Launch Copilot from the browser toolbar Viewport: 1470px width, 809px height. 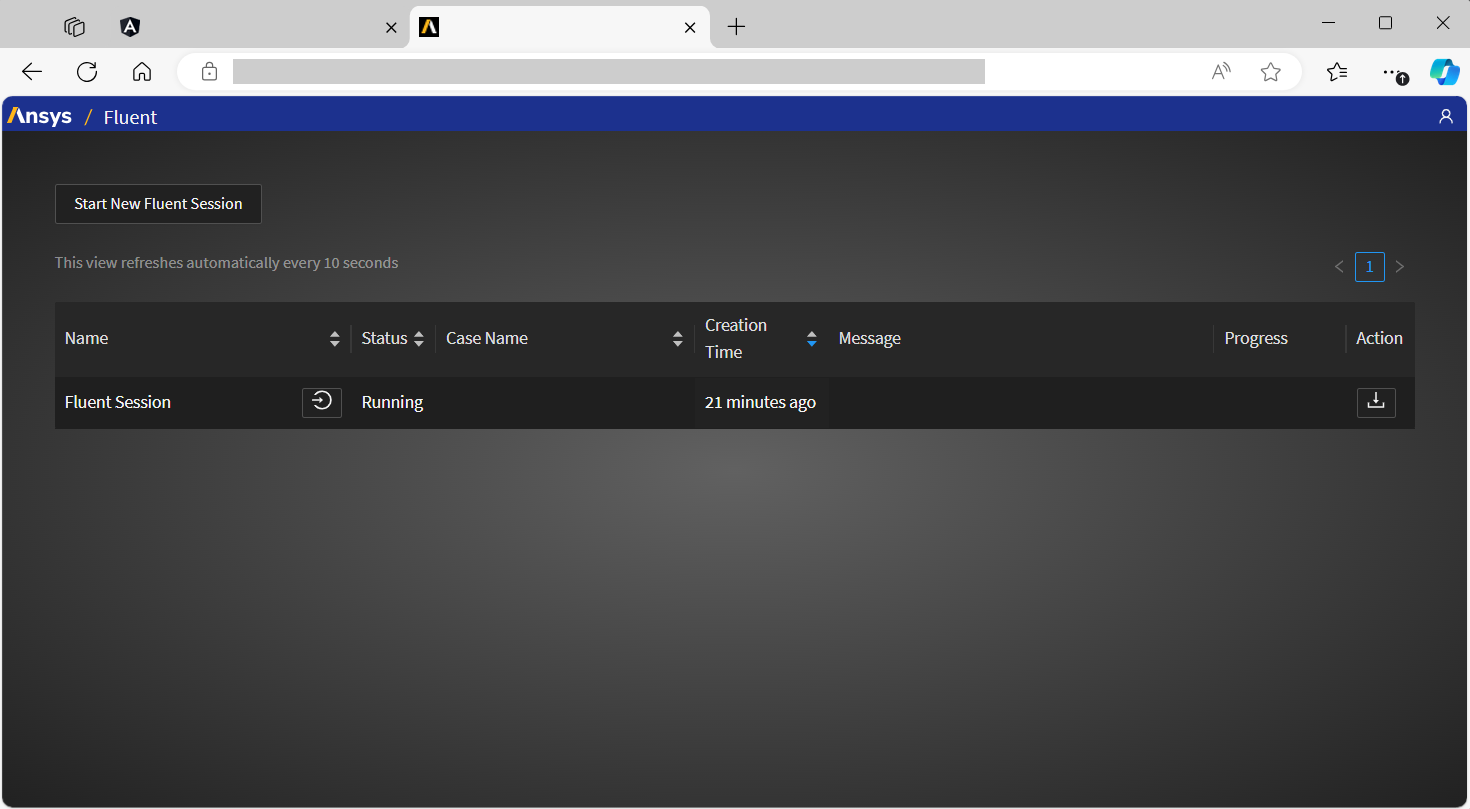(x=1444, y=71)
